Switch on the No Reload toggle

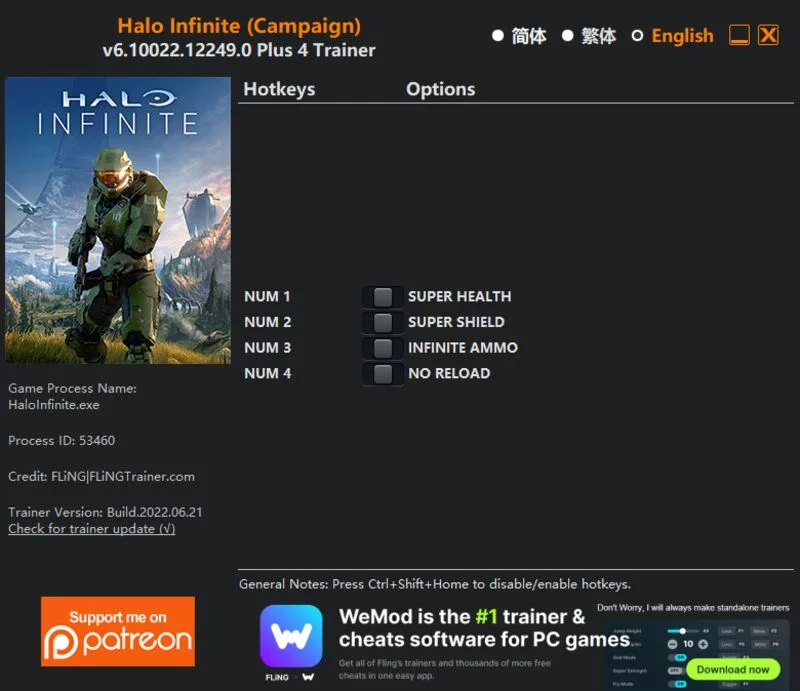coord(383,374)
